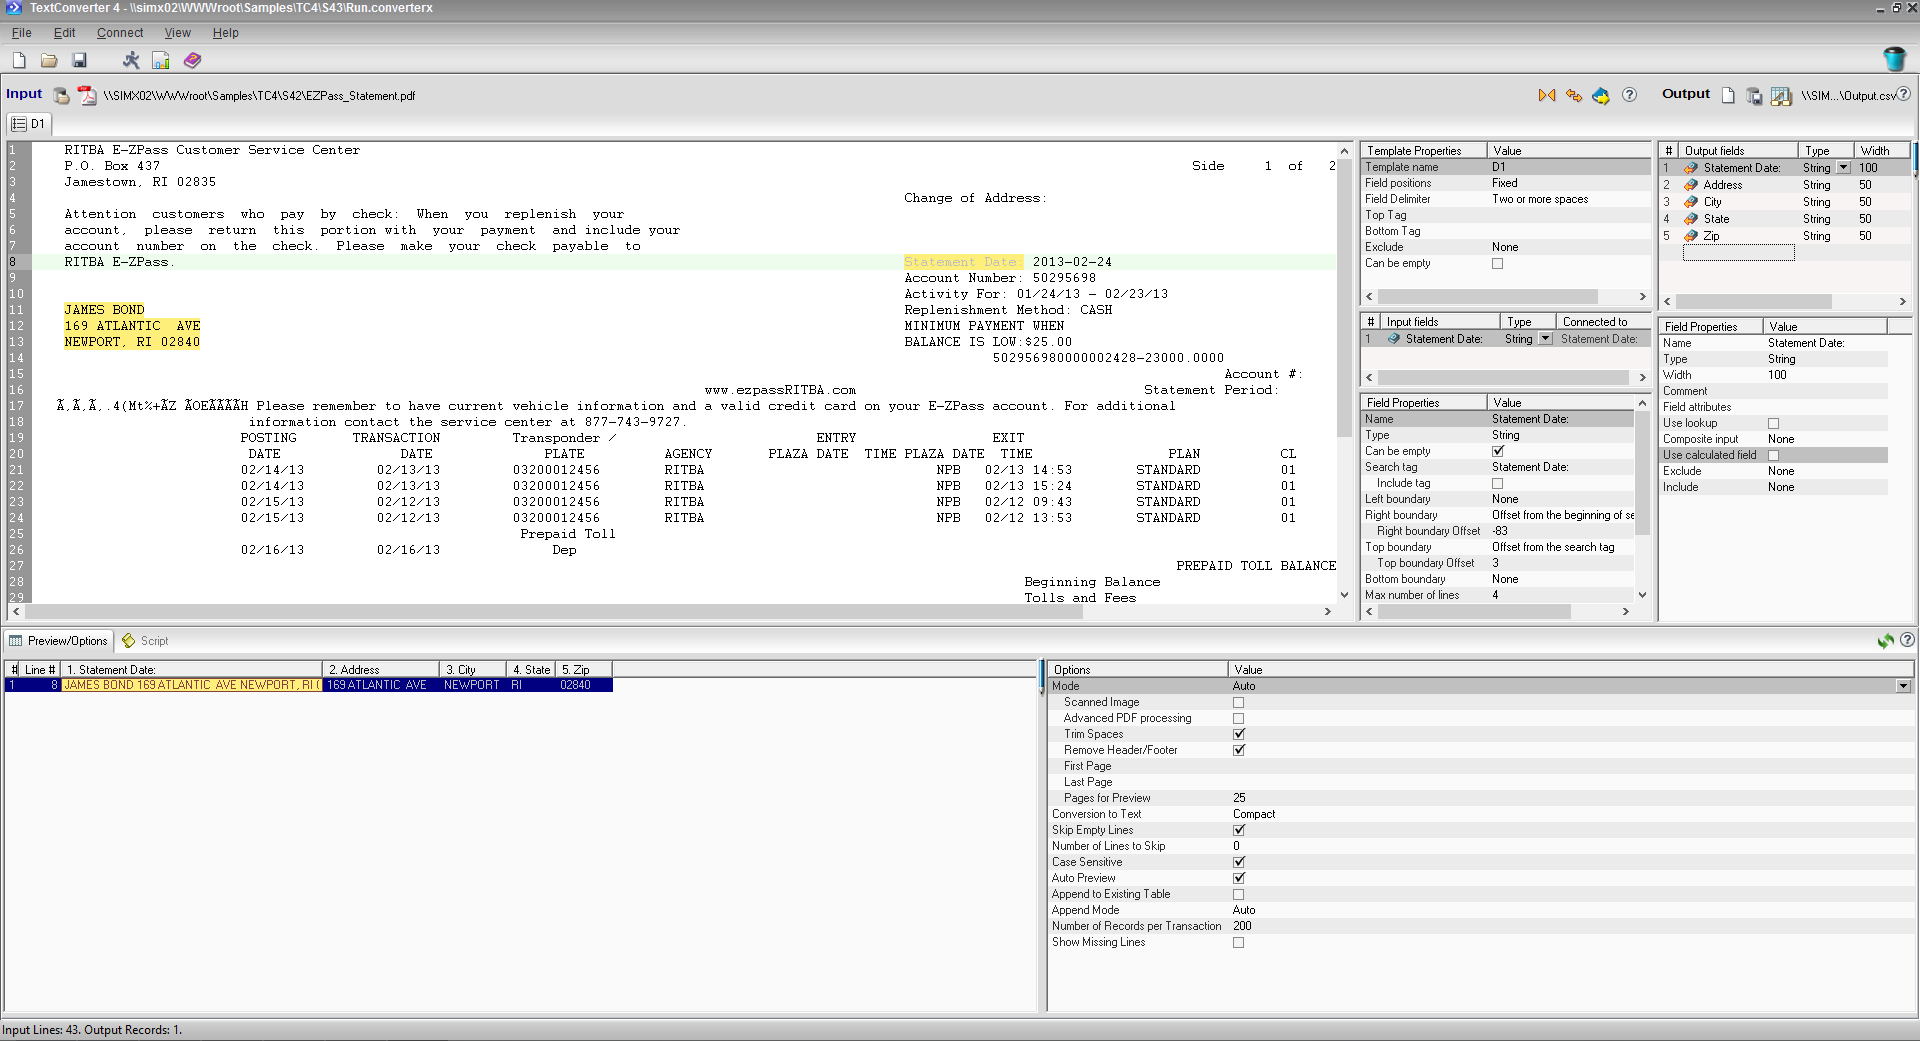The image size is (1920, 1041).
Task: Click document view scroll down arrow
Action: (1344, 595)
